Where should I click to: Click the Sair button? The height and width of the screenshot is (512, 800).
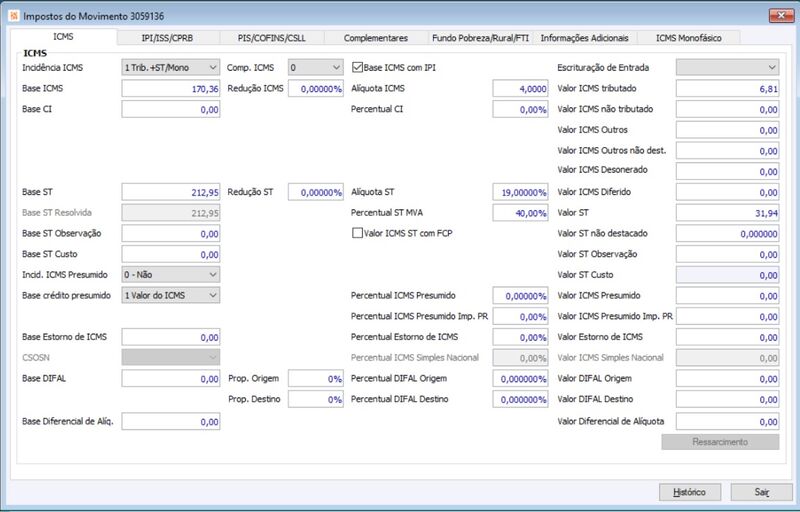(x=762, y=492)
